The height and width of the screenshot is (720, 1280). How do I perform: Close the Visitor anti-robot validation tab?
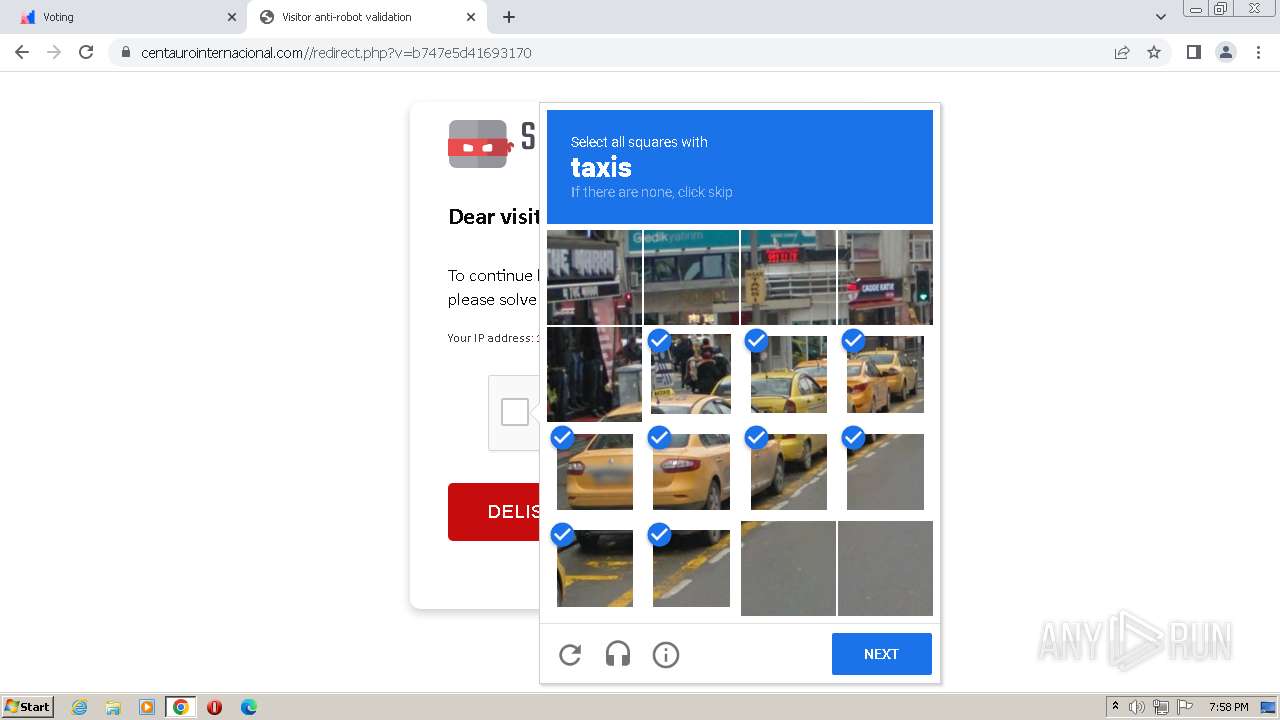click(x=471, y=17)
